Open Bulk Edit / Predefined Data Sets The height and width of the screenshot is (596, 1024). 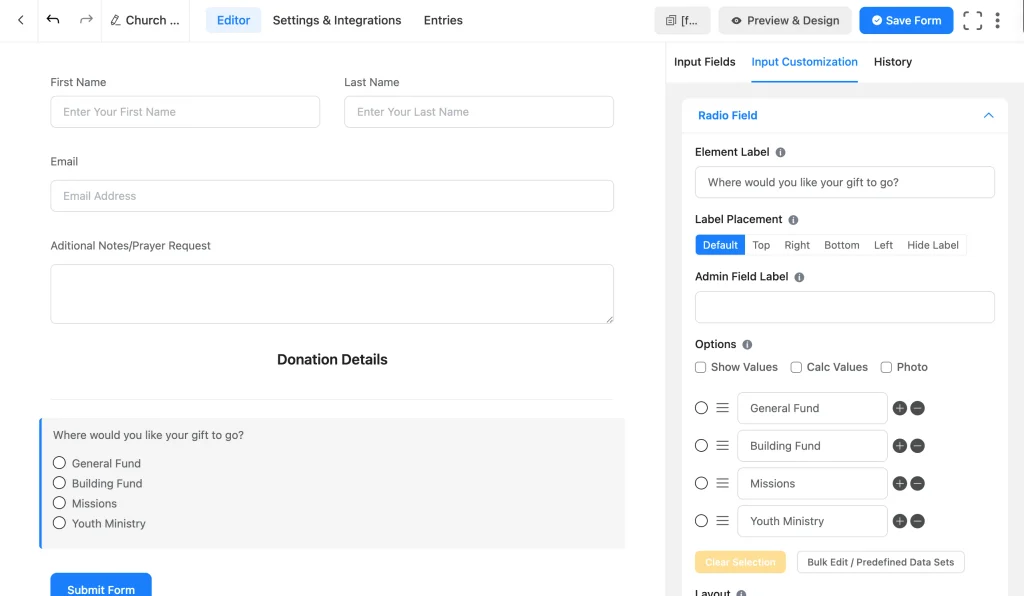tap(880, 562)
